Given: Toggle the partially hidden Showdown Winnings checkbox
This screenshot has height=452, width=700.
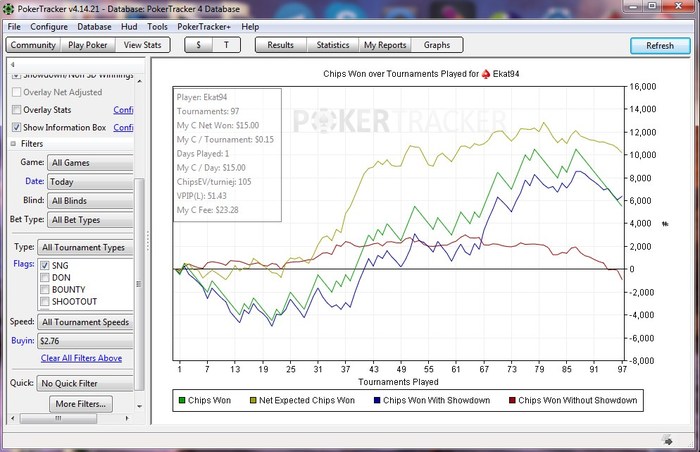Looking at the screenshot, I should point(17,76).
